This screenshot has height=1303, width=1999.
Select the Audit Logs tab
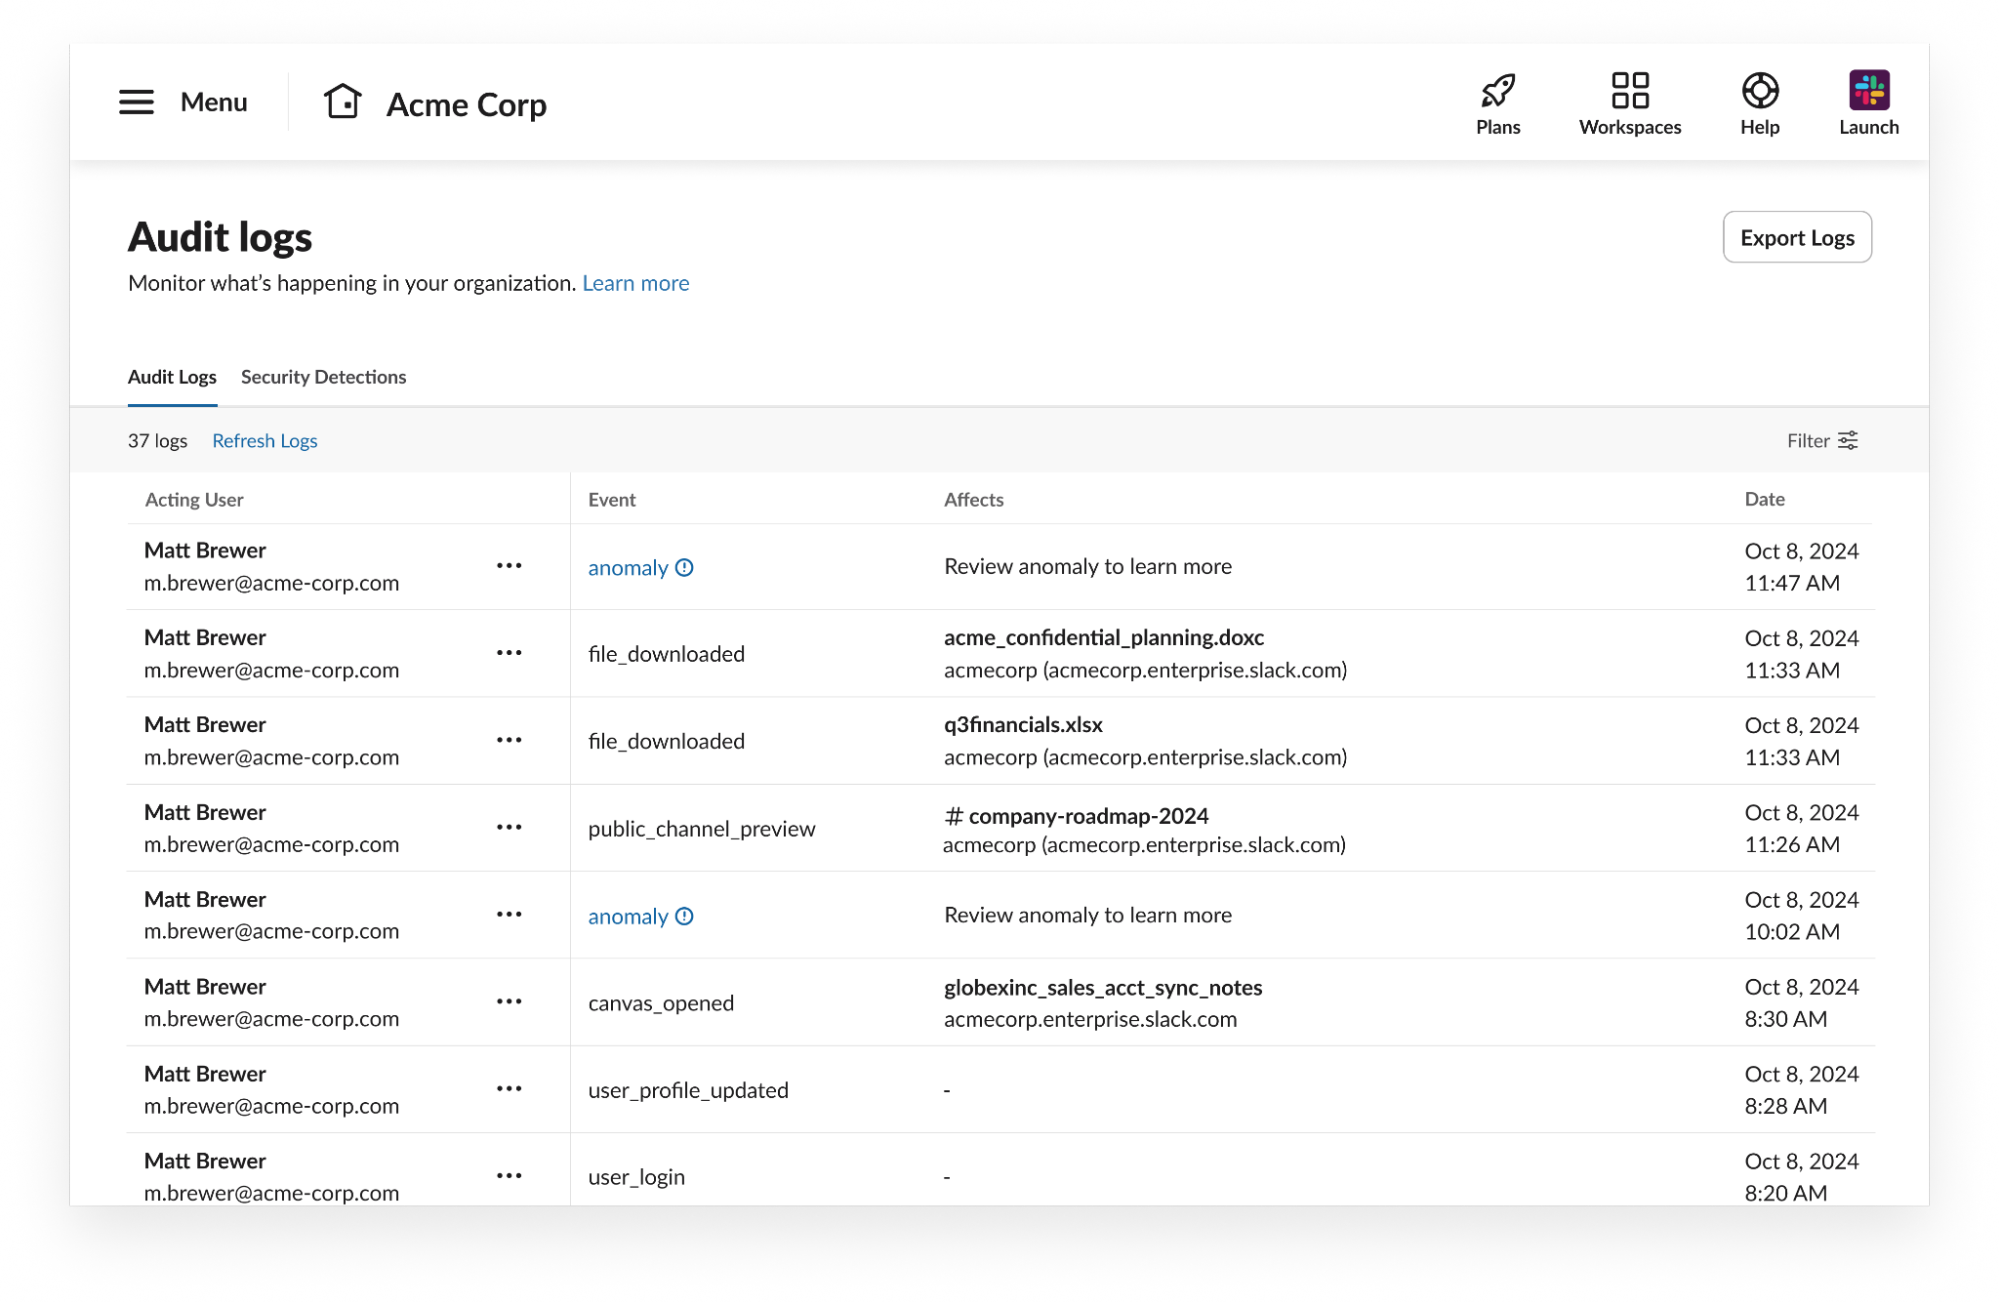coord(172,377)
